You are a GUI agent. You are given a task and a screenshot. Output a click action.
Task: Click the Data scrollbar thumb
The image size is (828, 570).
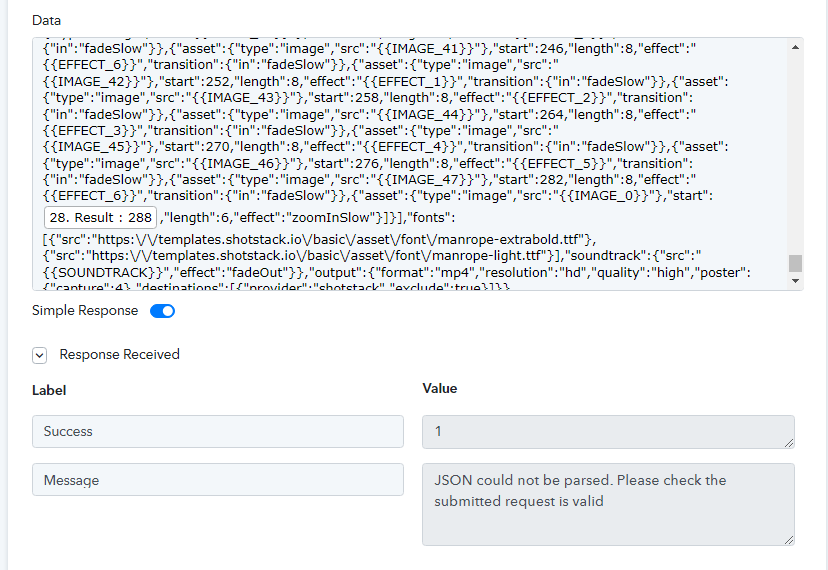[795, 263]
